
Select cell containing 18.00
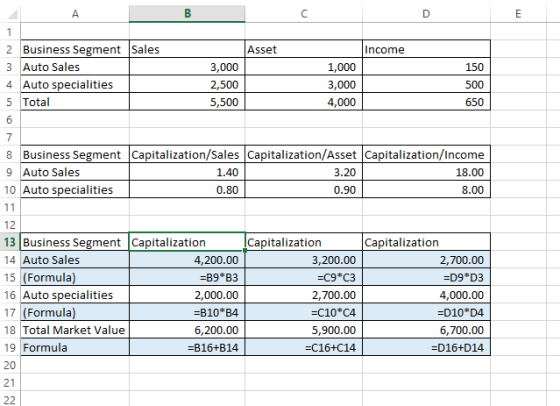click(426, 172)
